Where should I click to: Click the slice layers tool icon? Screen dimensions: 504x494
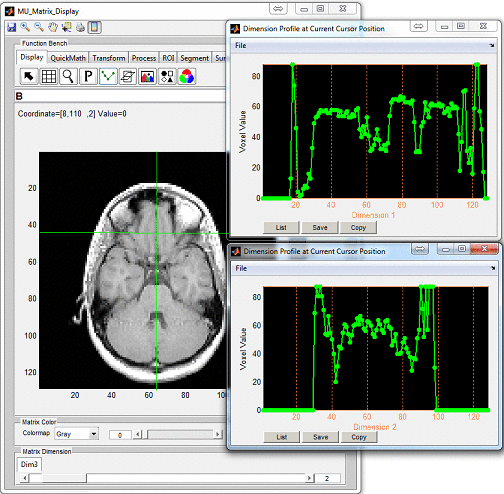pos(128,76)
